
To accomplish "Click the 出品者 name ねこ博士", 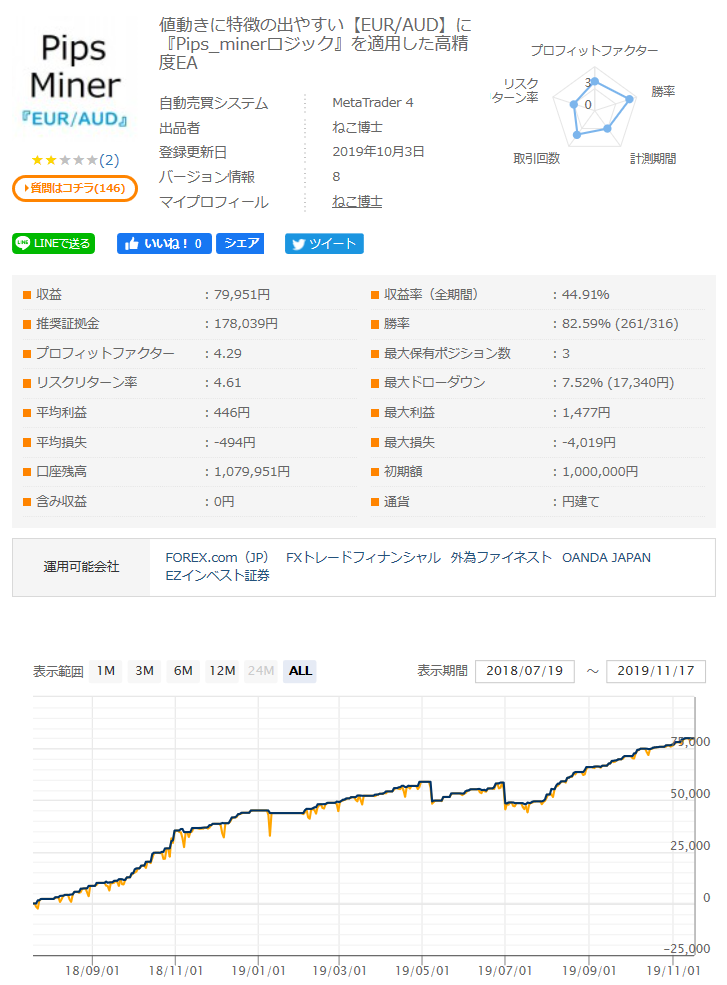I will [357, 128].
